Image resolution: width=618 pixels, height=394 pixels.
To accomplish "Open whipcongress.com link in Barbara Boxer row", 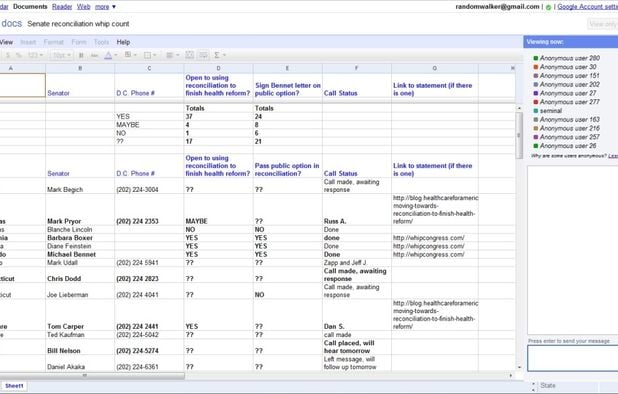I will [428, 238].
